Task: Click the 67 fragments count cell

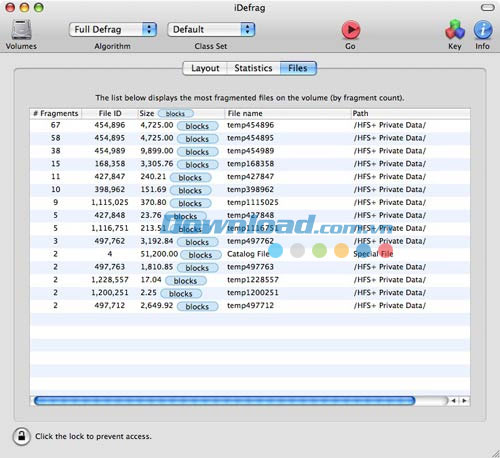Action: pyautogui.click(x=56, y=125)
